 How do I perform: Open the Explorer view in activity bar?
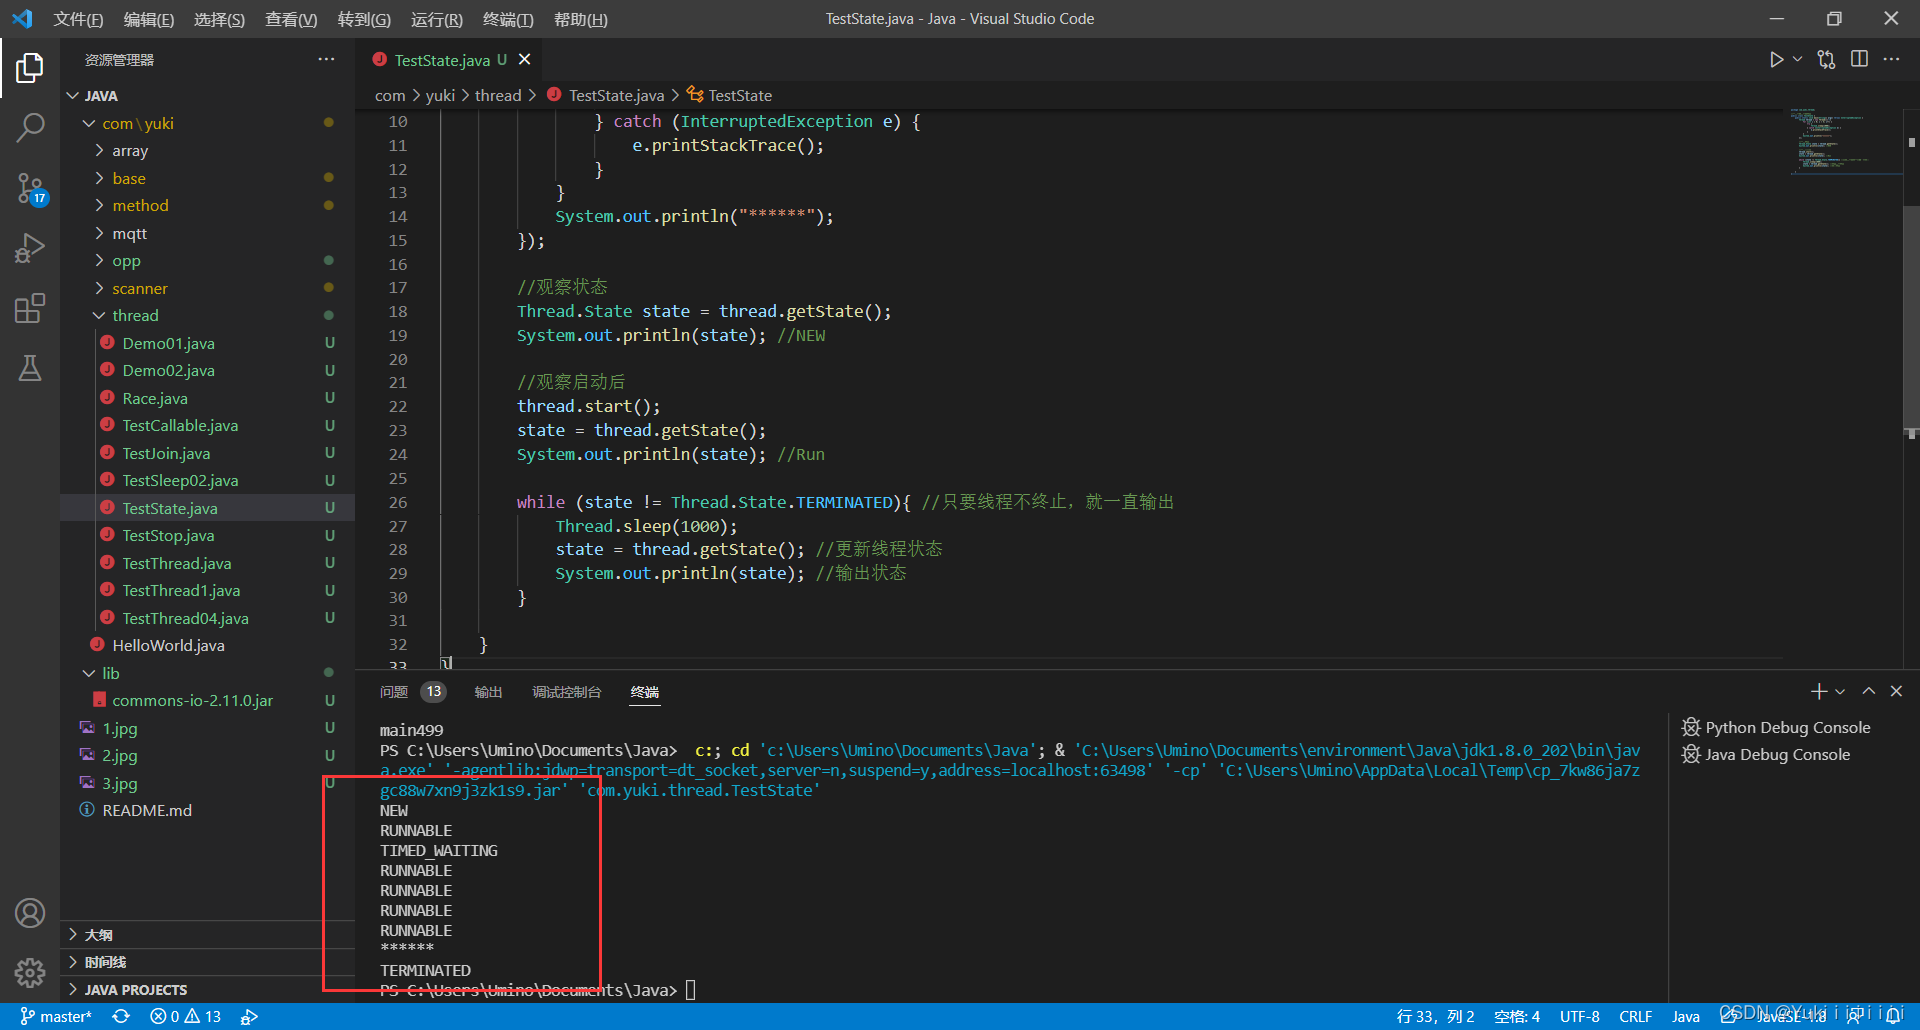30,68
